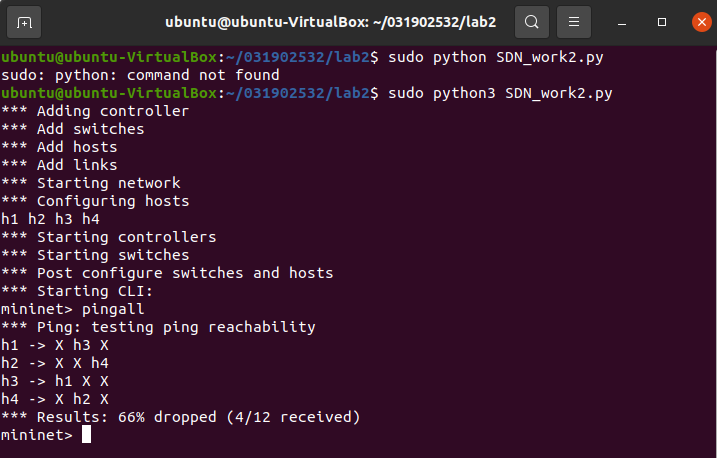Click the sudo python3 SDN_work2.py command
Image resolution: width=717 pixels, height=458 pixels.
coord(500,93)
